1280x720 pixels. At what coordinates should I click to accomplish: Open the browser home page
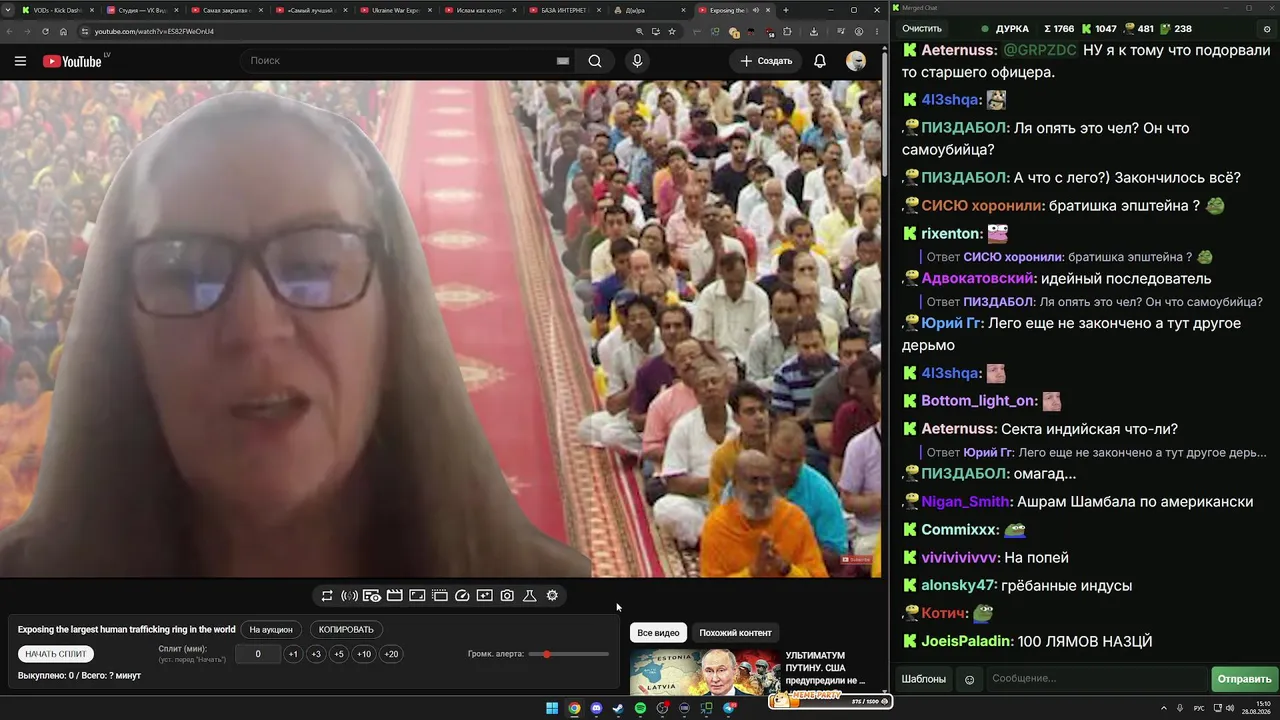point(63,31)
